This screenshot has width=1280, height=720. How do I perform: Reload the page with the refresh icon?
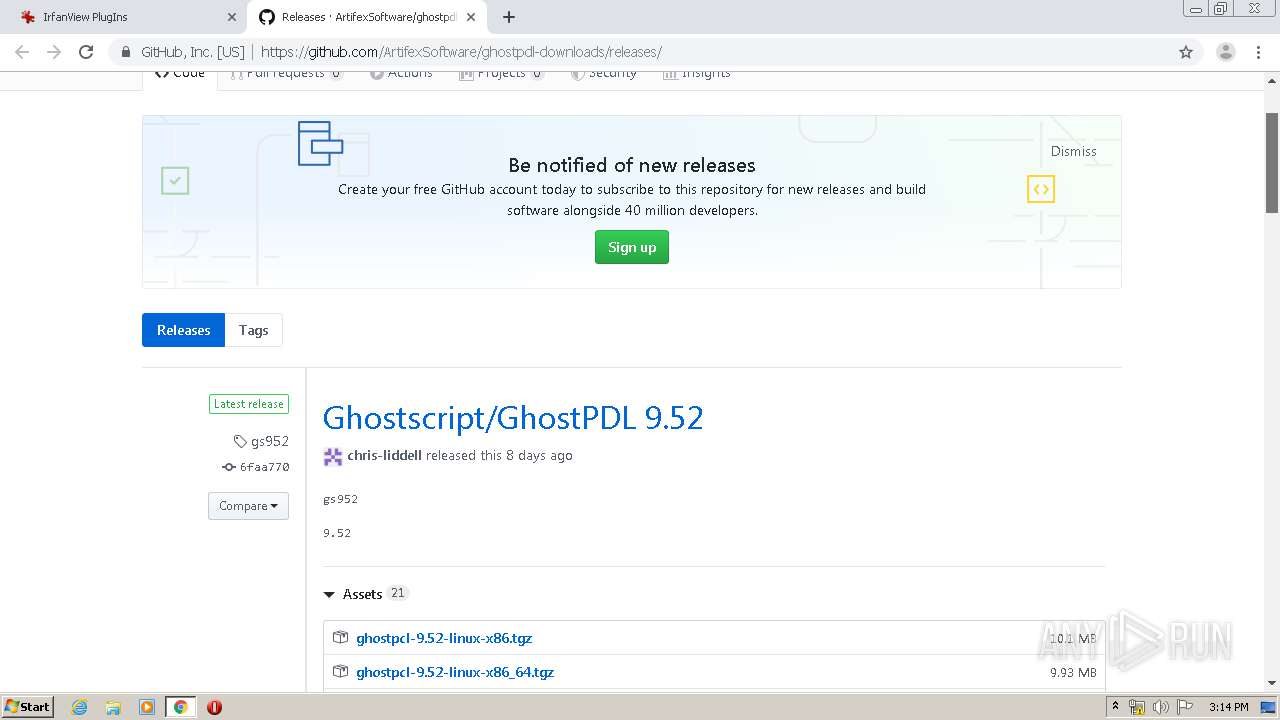click(x=86, y=52)
